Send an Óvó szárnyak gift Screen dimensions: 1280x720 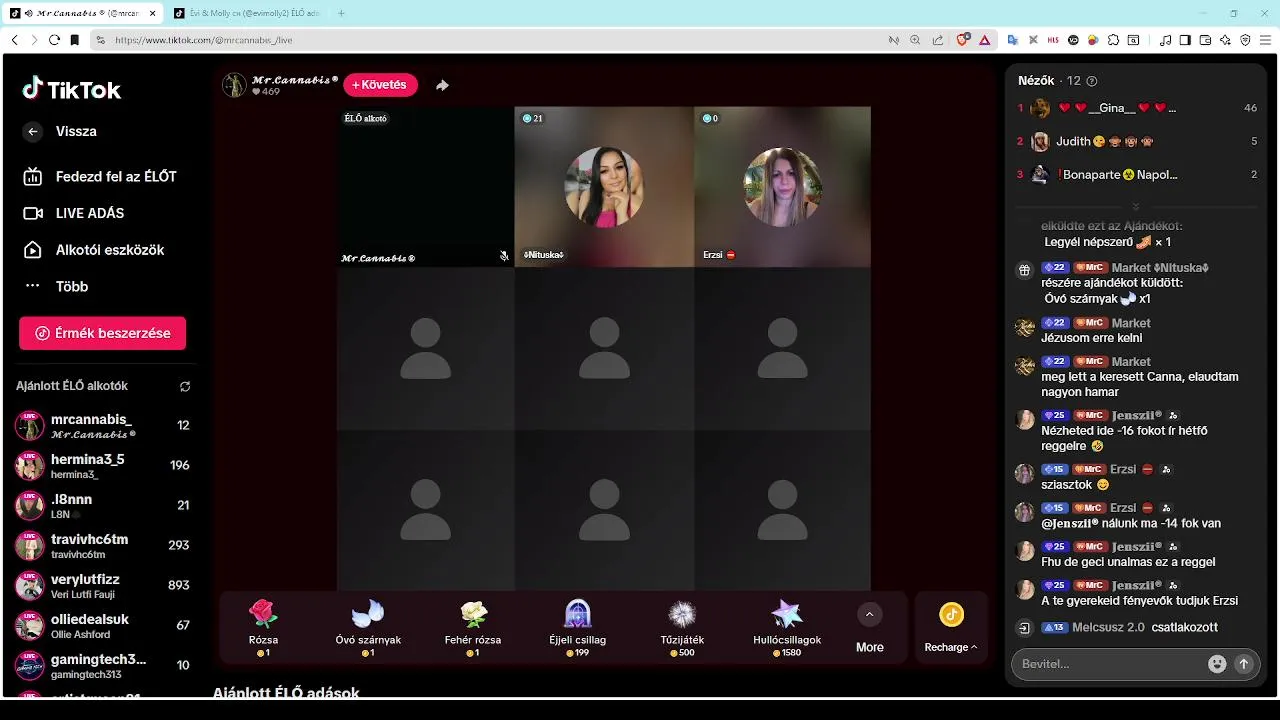[x=368, y=627]
